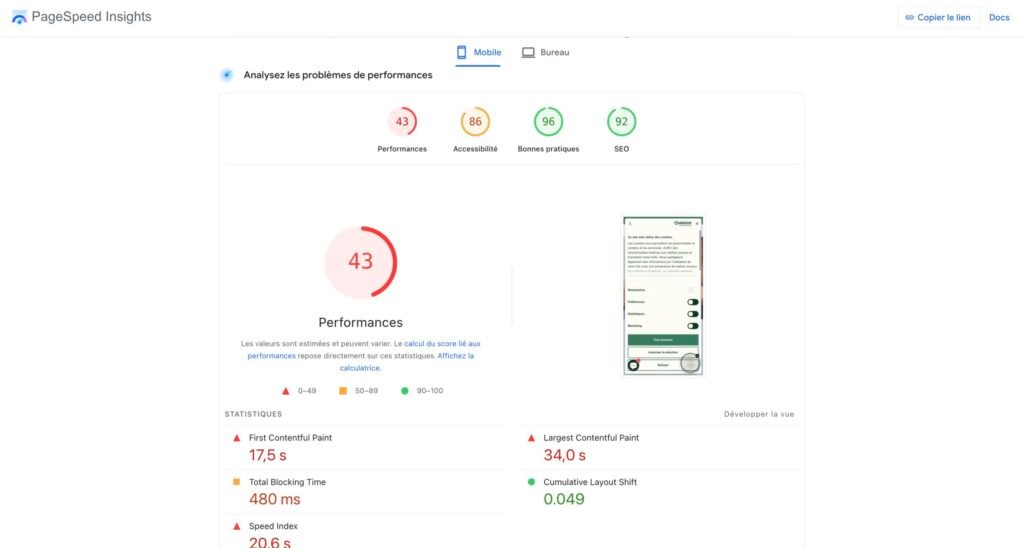This screenshot has height=548, width=1024.
Task: Click green dot beside Cumulative Layout Shift
Action: tap(532, 482)
